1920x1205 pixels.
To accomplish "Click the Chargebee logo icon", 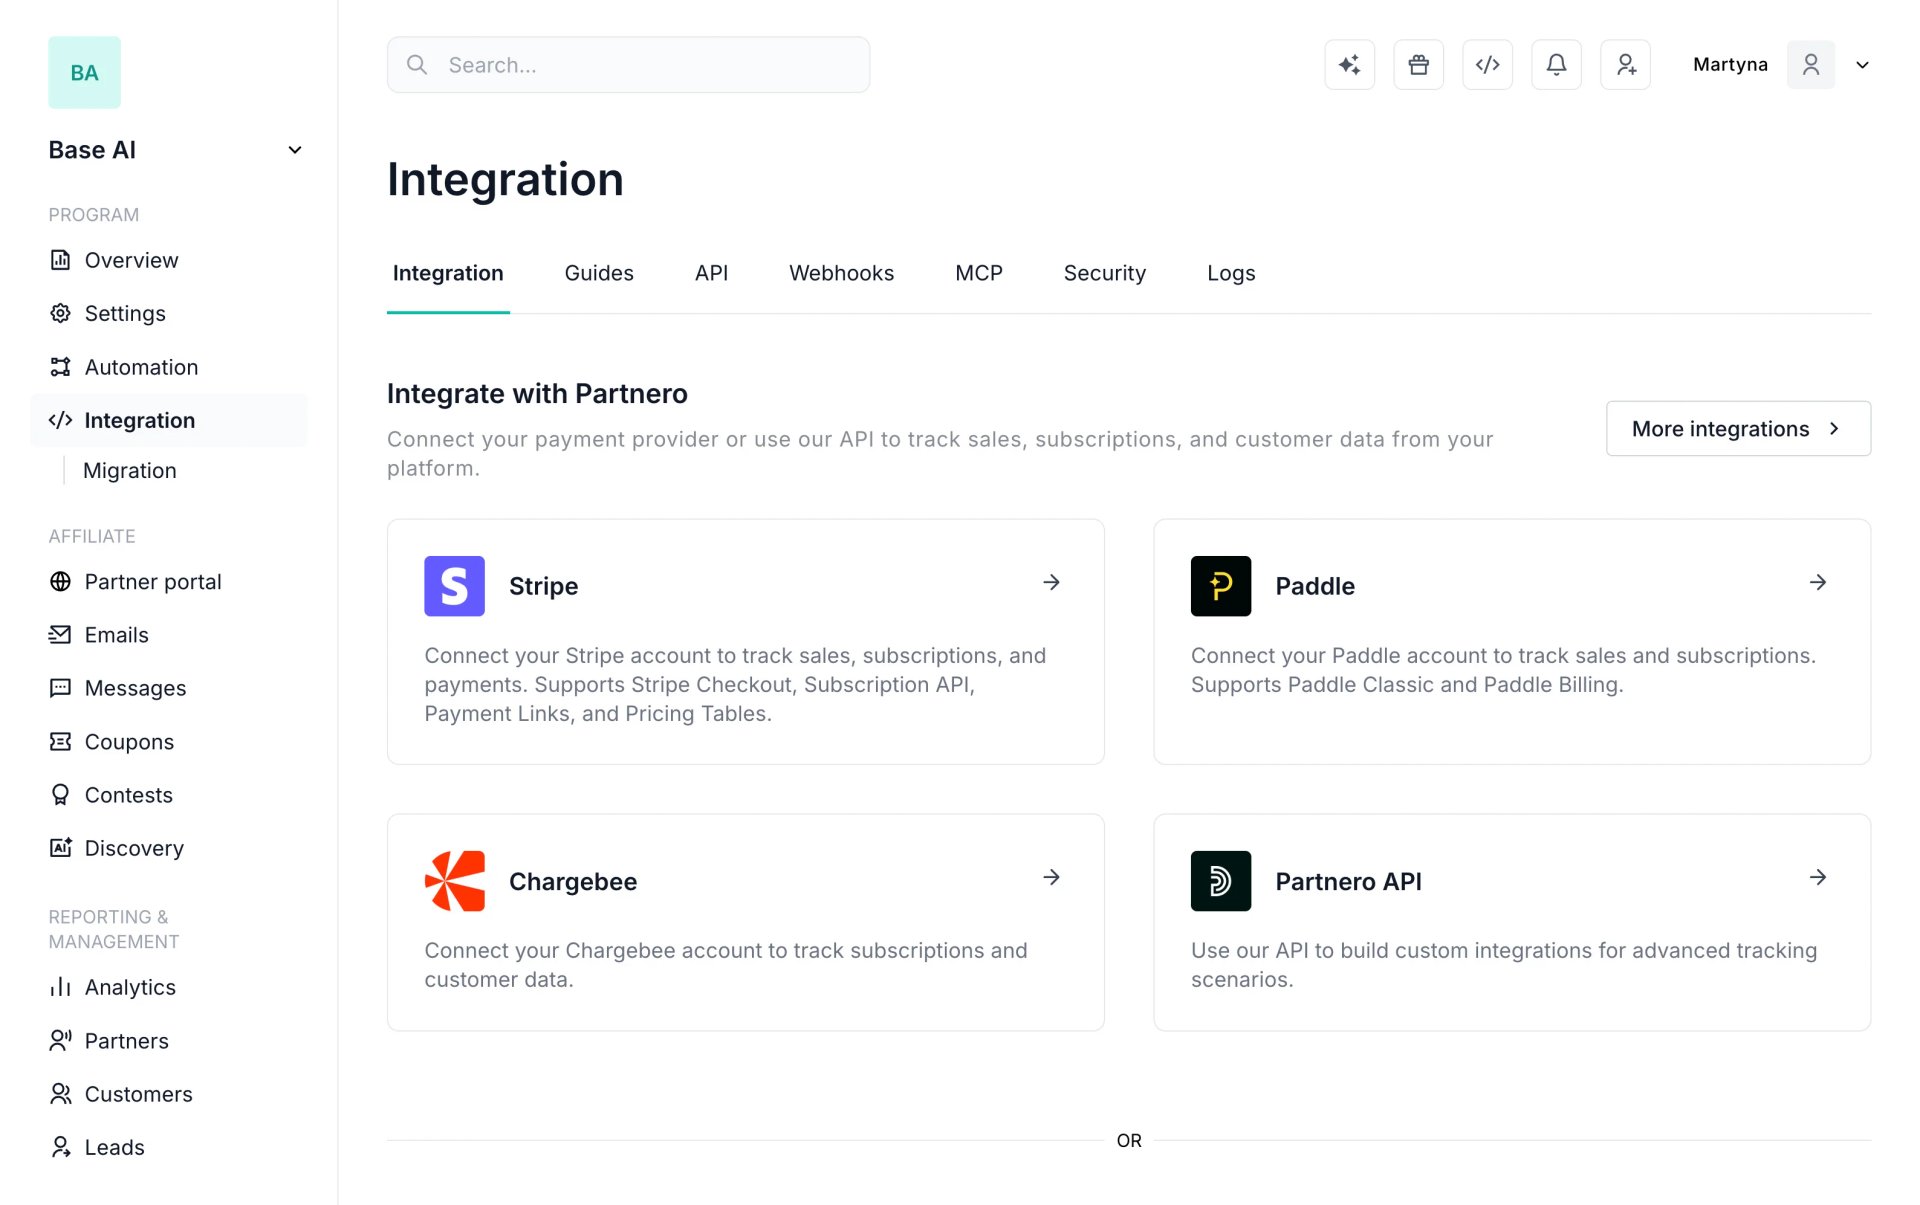I will [454, 881].
